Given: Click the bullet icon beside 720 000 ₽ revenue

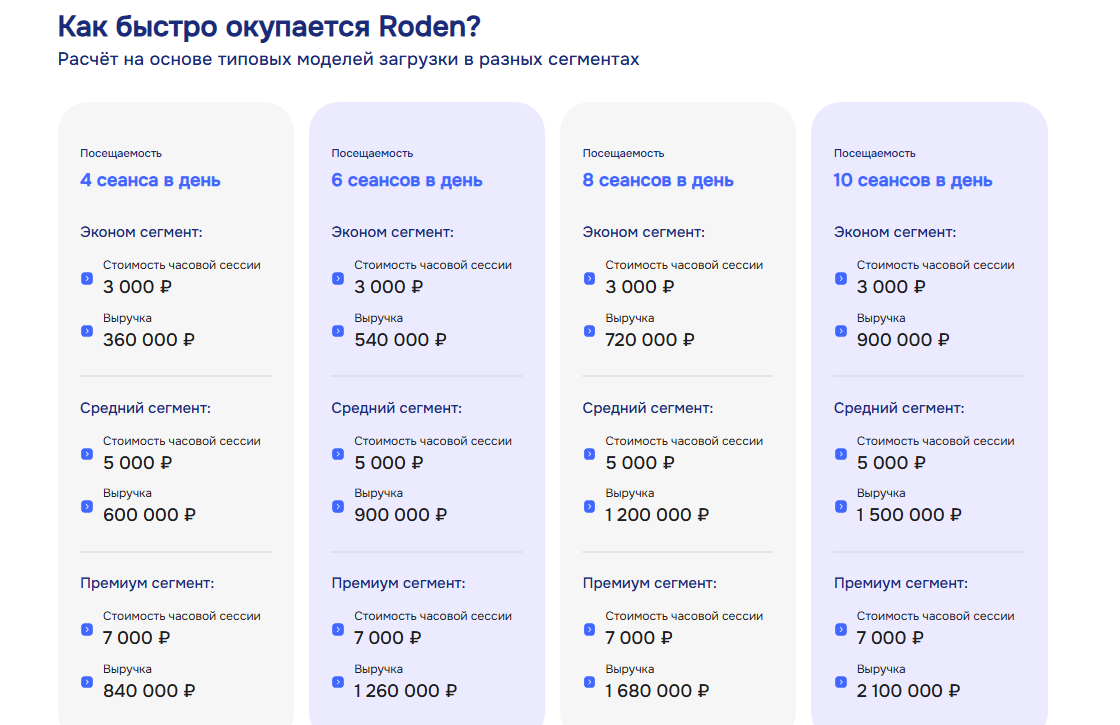Looking at the screenshot, I should 589,331.
